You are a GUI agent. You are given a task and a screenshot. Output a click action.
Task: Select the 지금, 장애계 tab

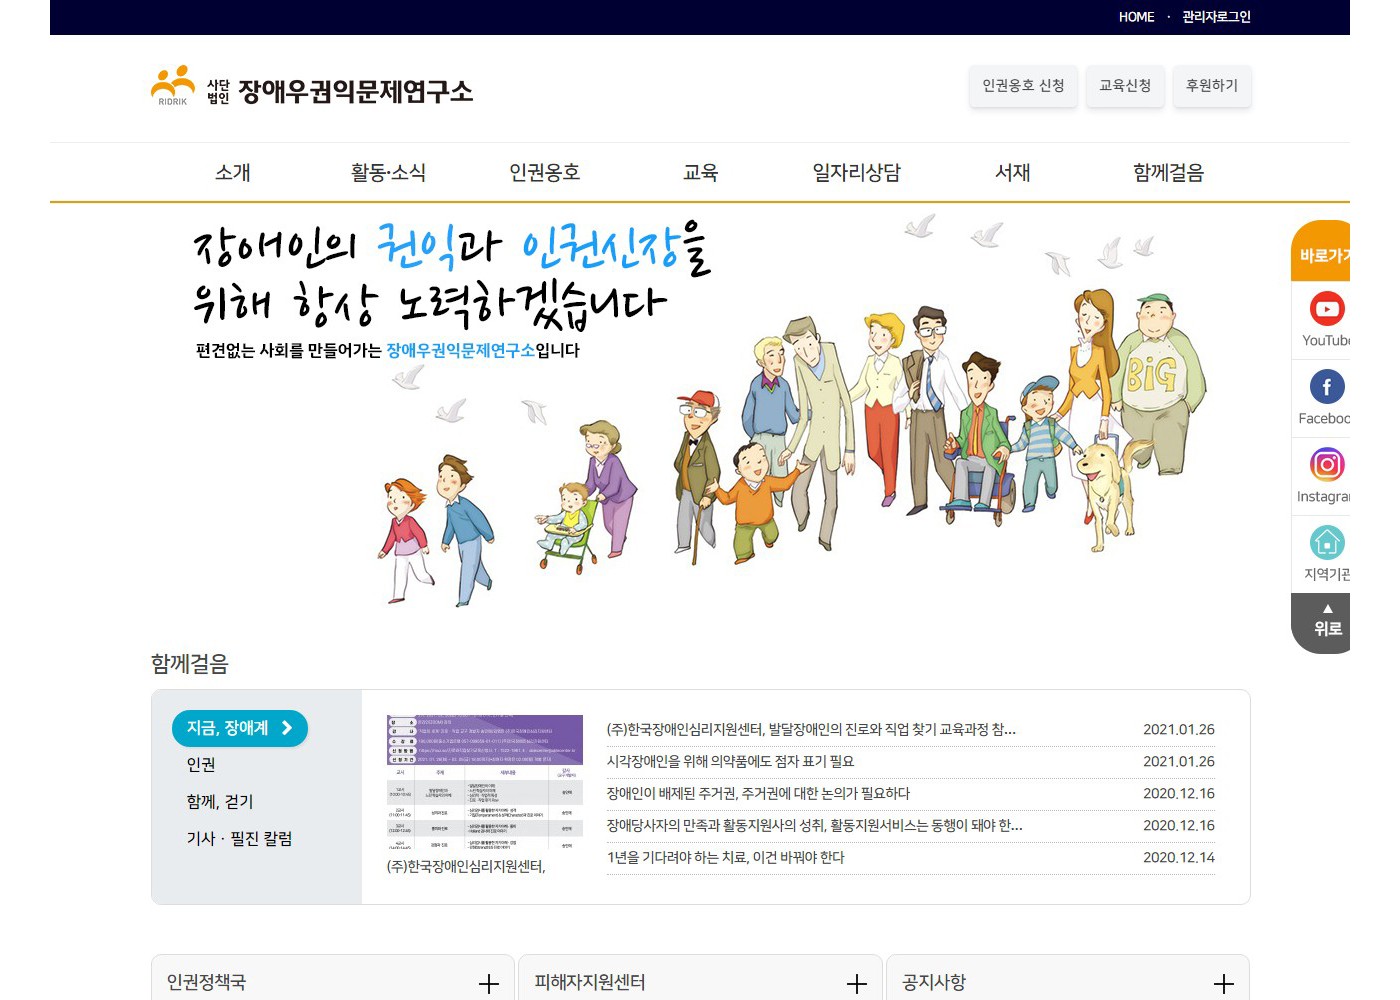click(239, 728)
